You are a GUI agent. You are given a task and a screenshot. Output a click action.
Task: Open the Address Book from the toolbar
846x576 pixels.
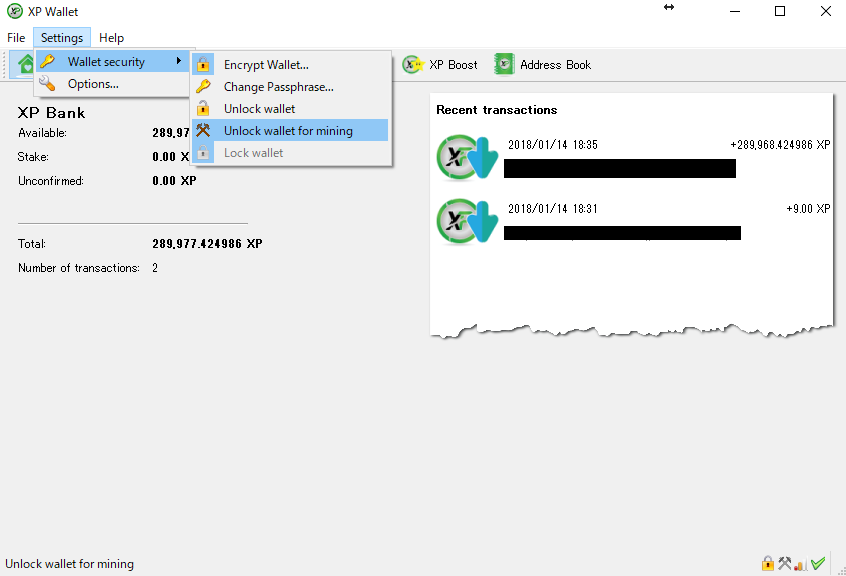click(x=543, y=65)
